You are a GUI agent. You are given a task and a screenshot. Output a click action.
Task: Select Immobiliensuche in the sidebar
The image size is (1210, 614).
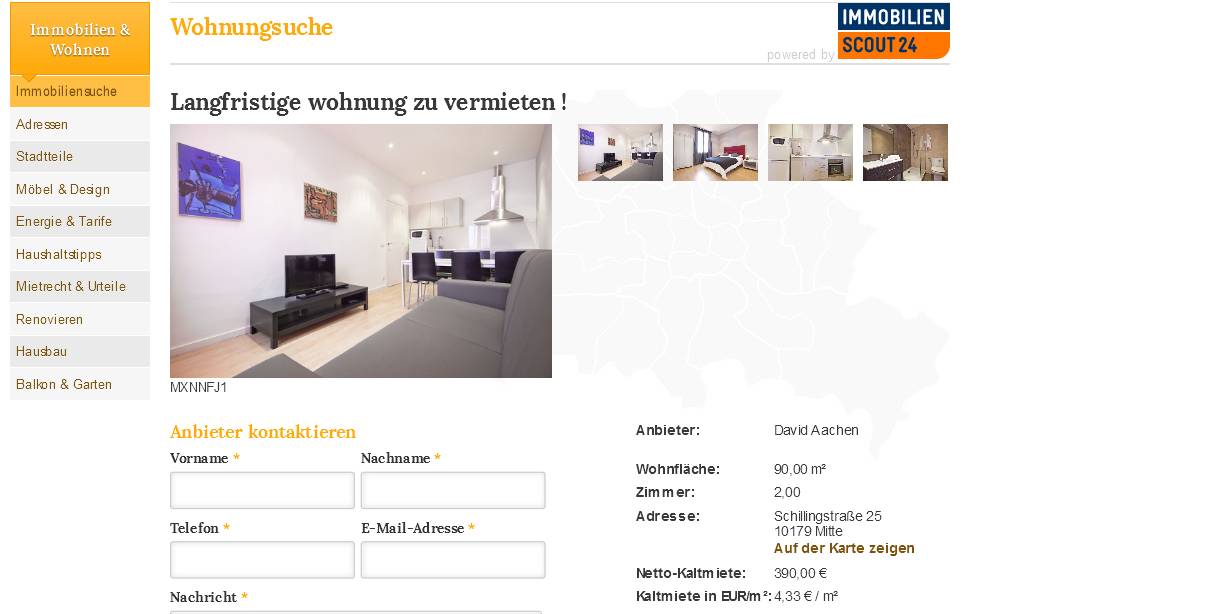click(x=80, y=91)
